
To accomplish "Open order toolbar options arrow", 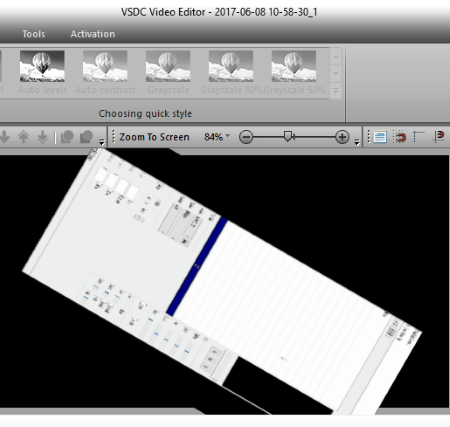I will pyautogui.click(x=102, y=142).
